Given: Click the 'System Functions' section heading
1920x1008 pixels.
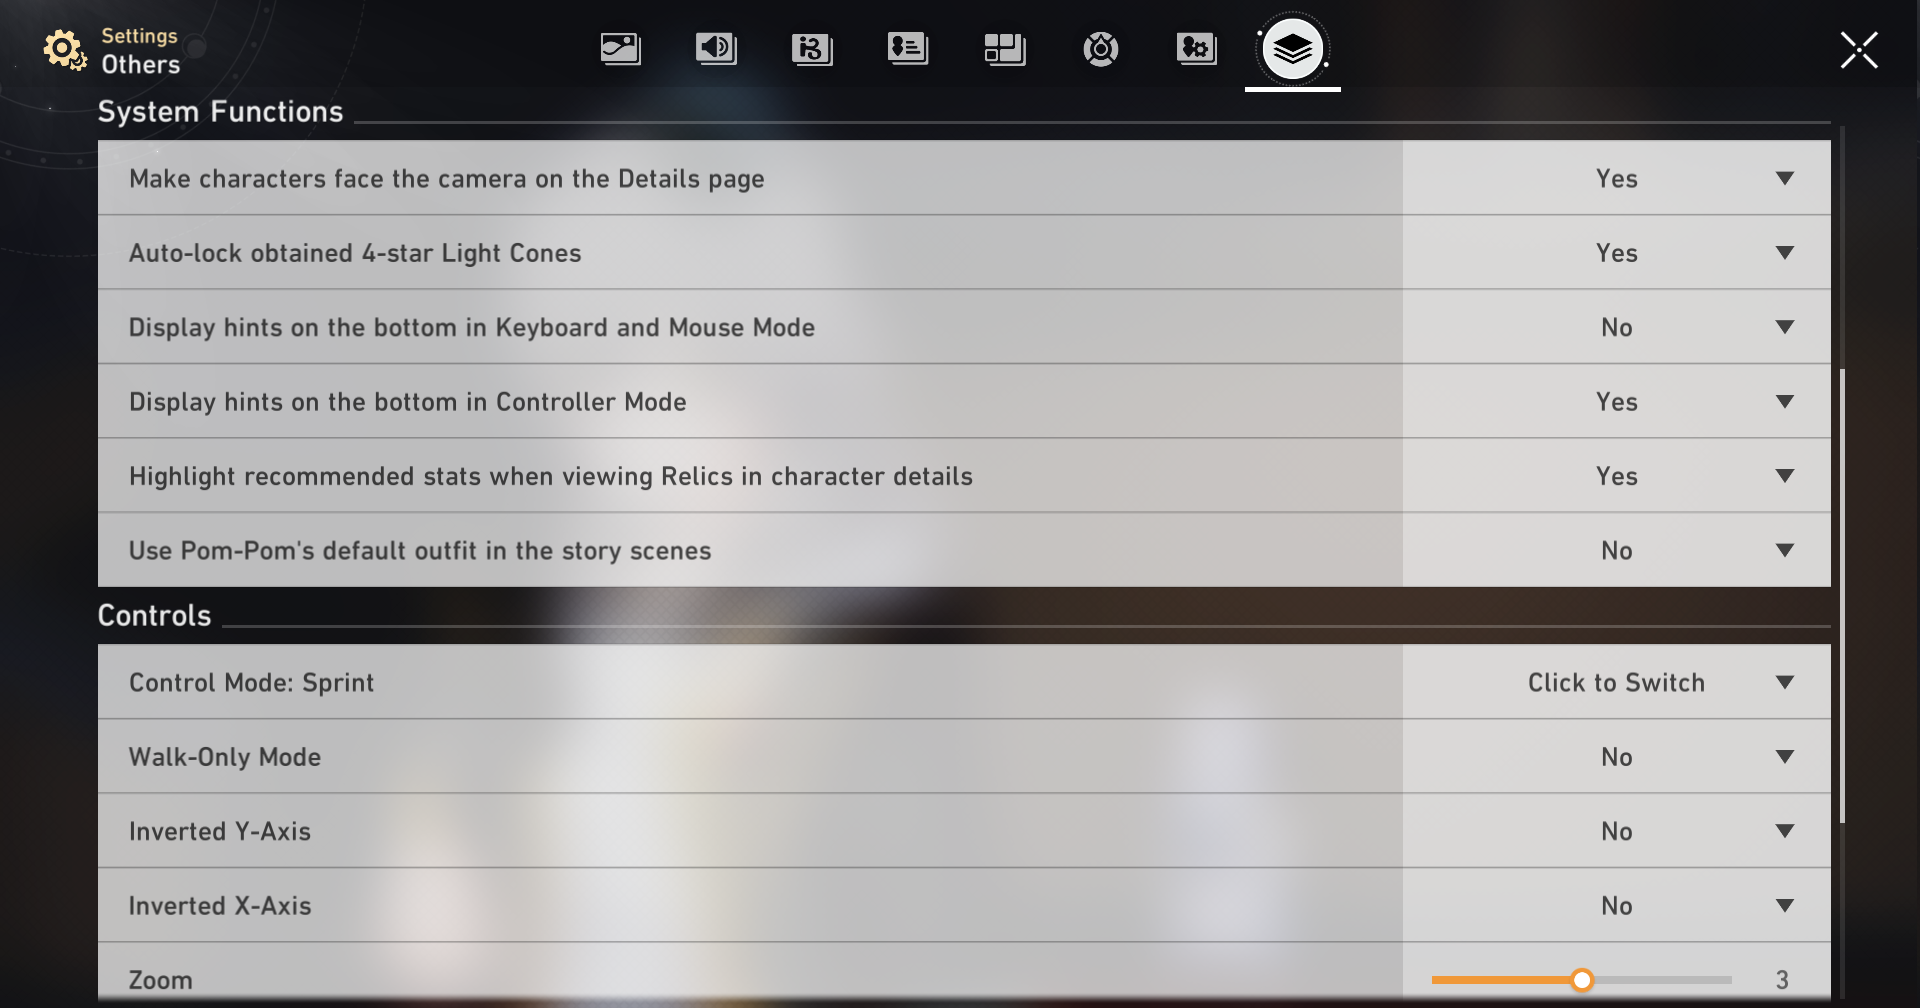Looking at the screenshot, I should pos(220,111).
